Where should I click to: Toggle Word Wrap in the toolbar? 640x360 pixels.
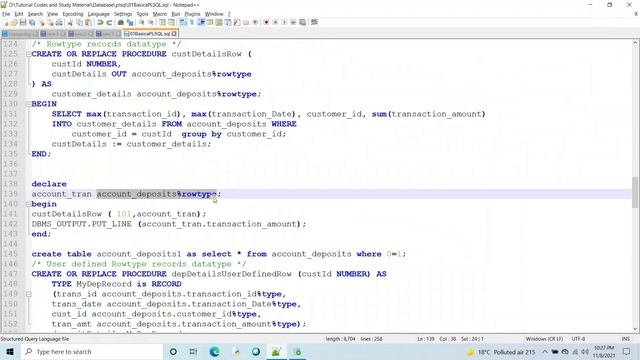tap(183, 22)
